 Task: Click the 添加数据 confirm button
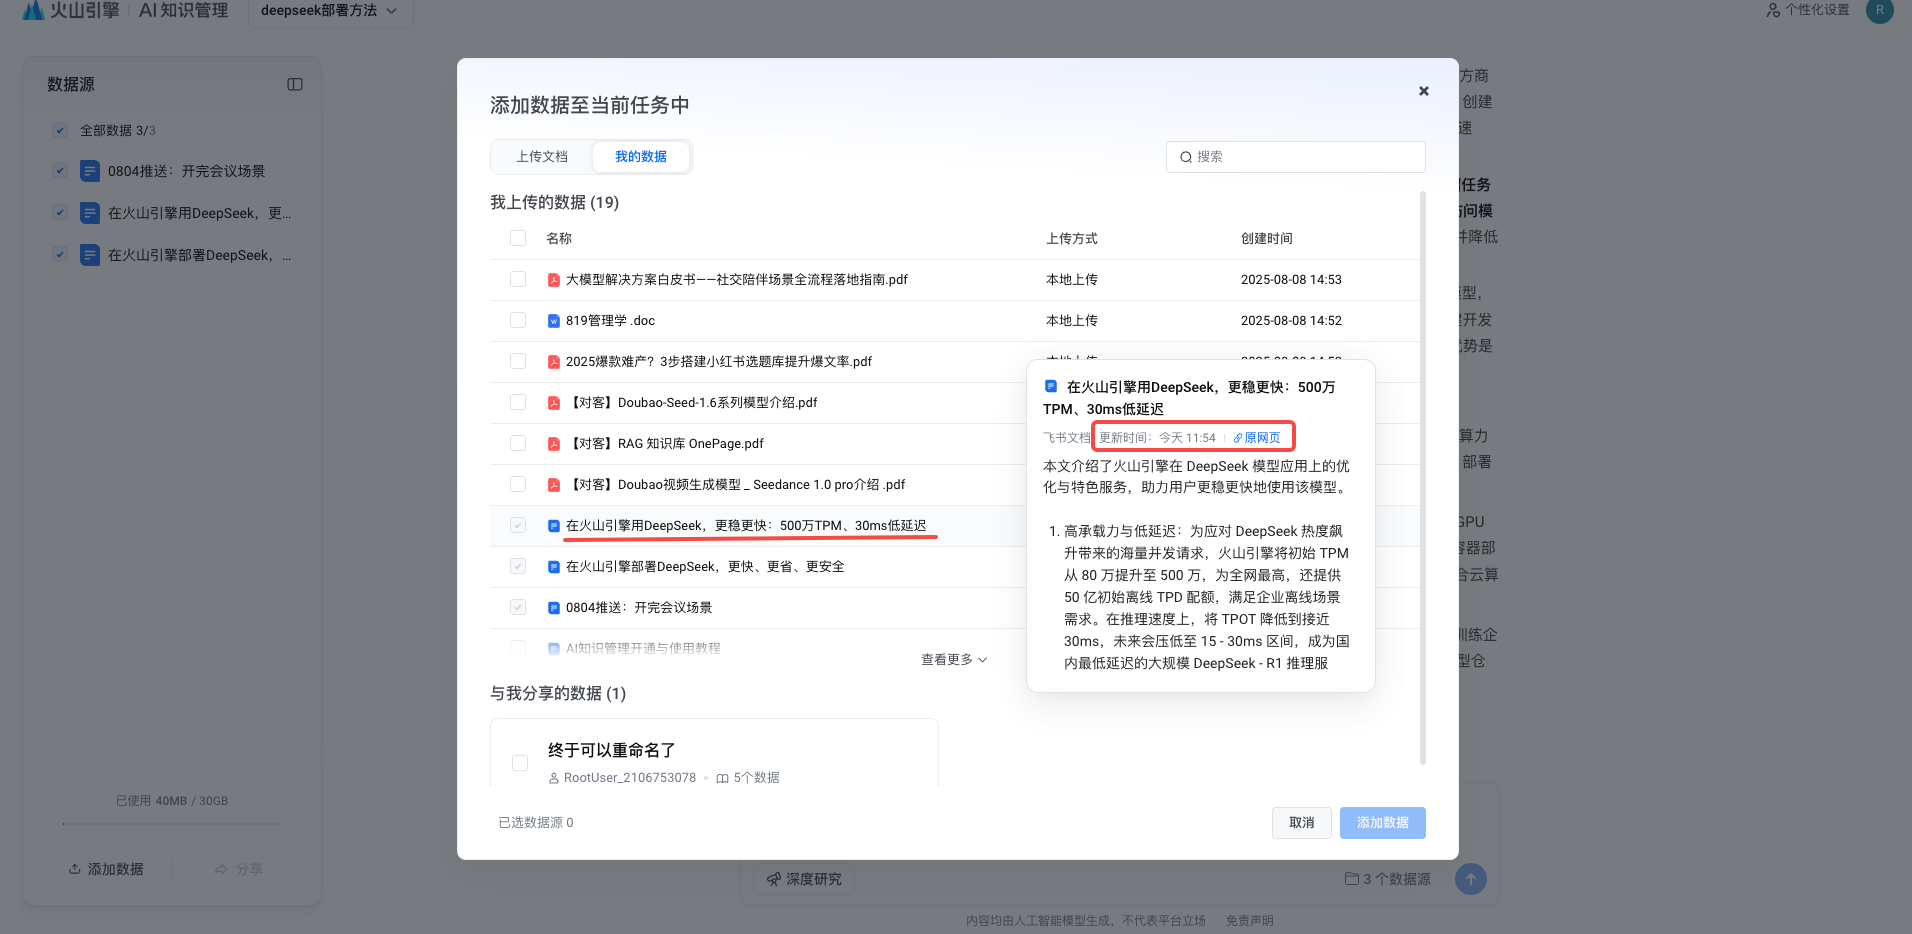coord(1382,823)
